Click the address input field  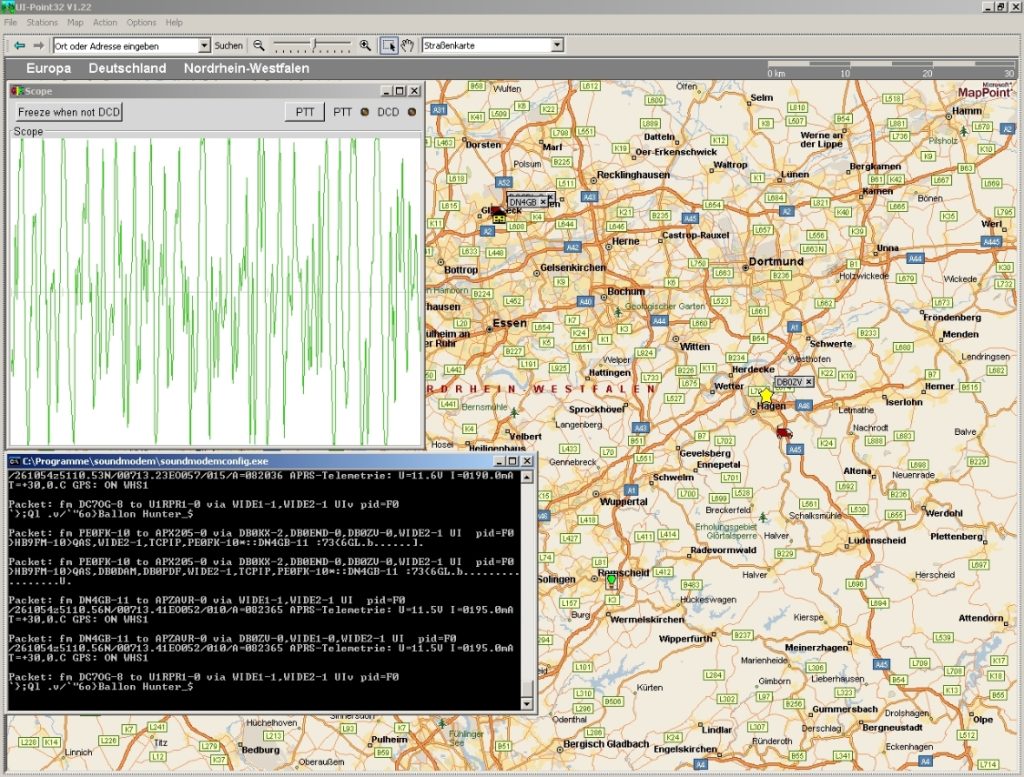point(126,46)
